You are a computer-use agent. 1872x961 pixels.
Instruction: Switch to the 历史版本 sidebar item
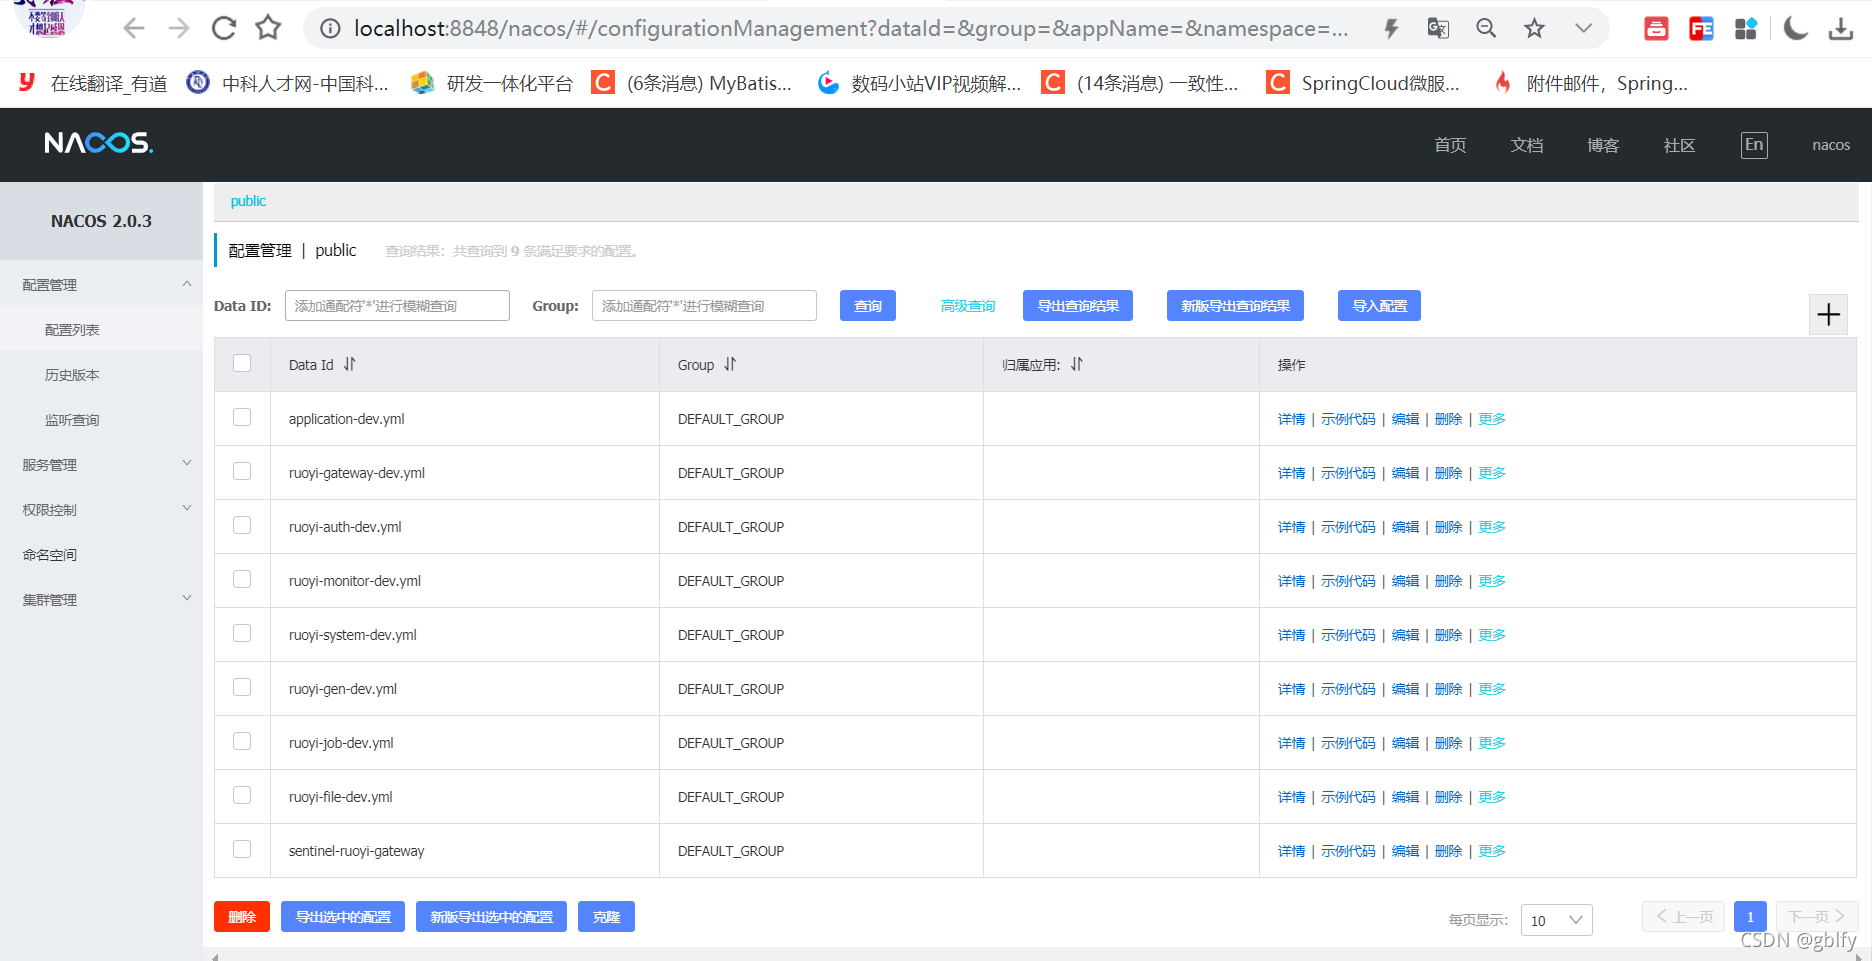click(x=71, y=374)
